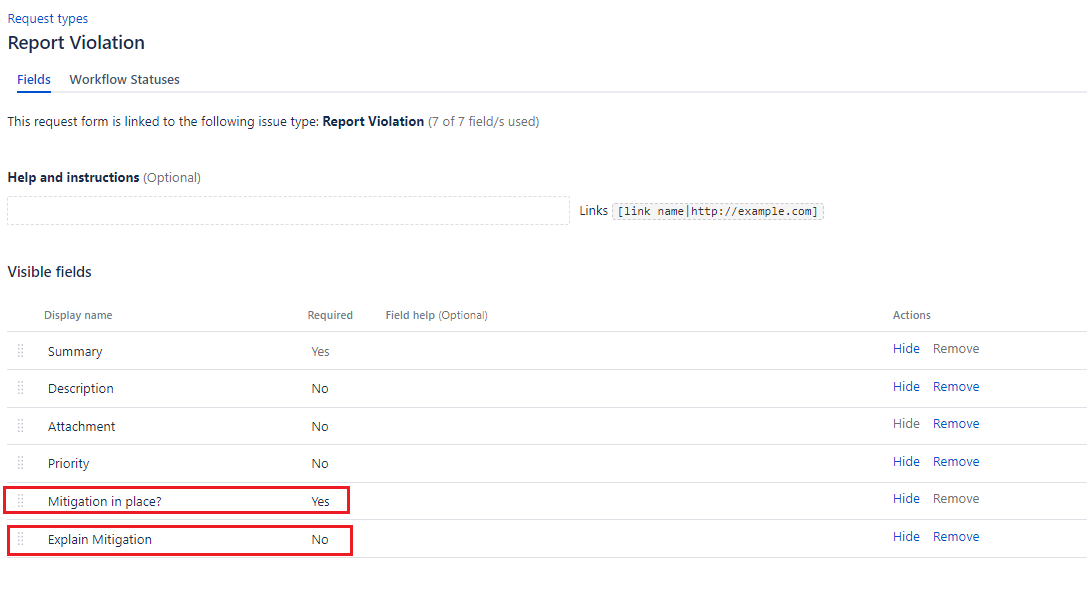This screenshot has width=1087, height=590.
Task: Remove the Priority field
Action: 956,461
